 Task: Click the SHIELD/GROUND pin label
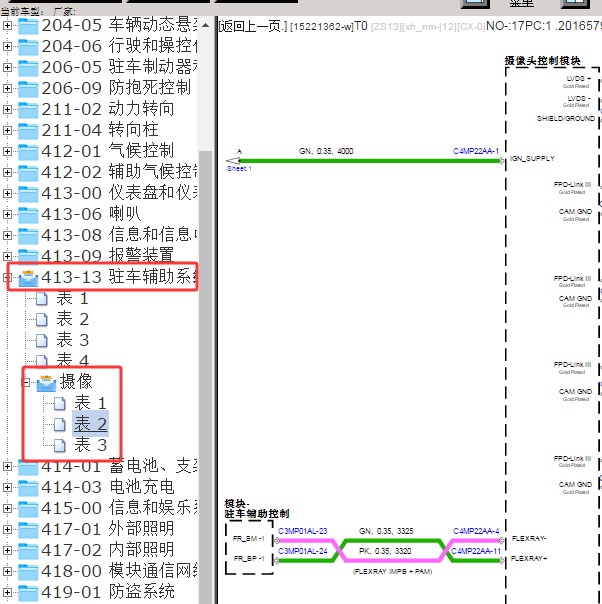566,119
